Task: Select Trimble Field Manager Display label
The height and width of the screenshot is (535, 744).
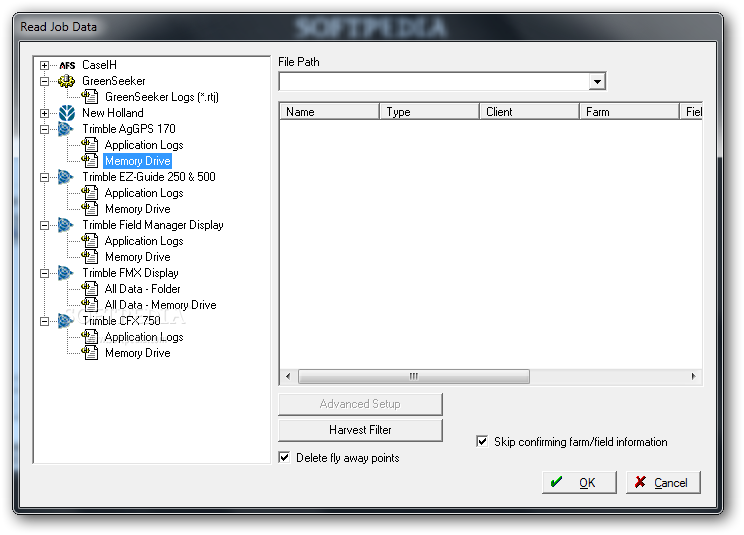Action: pos(153,225)
